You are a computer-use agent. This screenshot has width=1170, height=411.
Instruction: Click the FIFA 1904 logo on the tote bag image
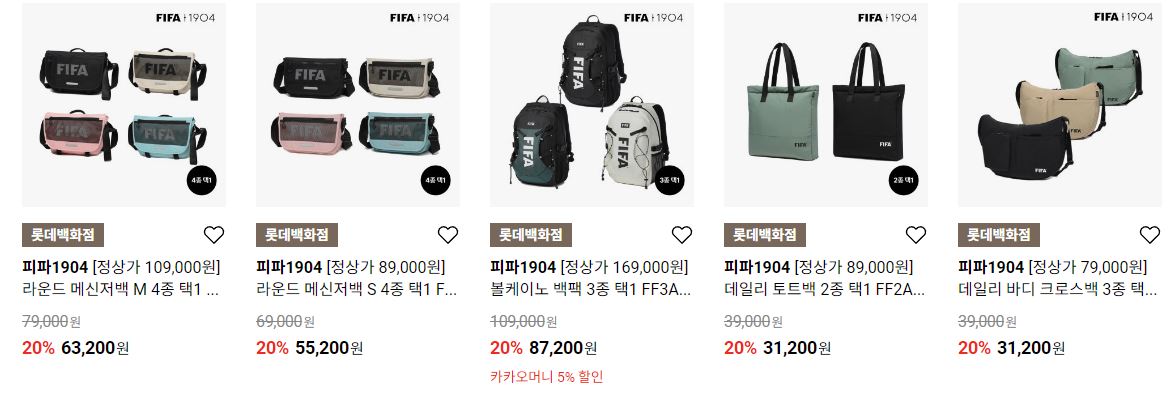(887, 17)
